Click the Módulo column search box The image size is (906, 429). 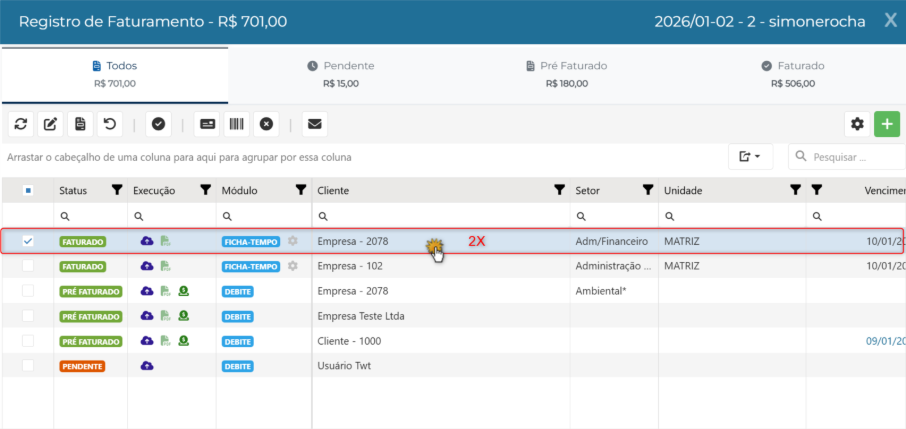pos(264,216)
